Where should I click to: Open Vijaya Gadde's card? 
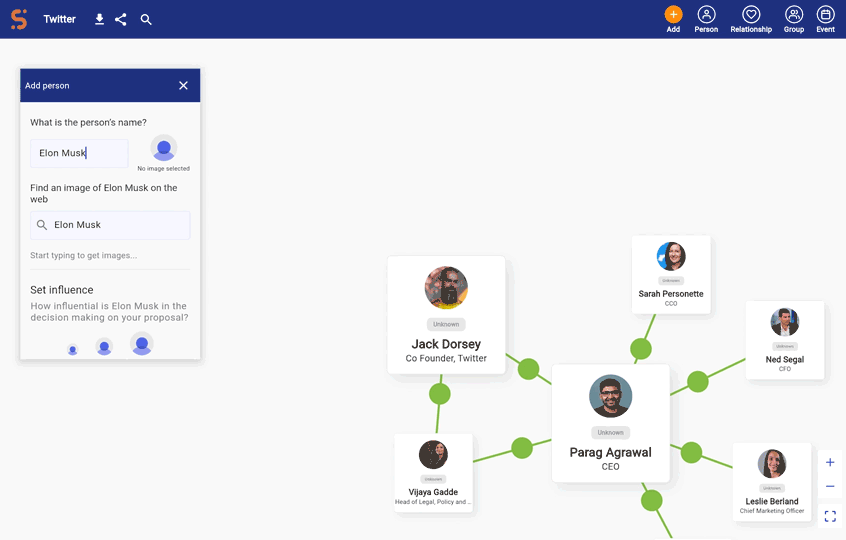433,473
